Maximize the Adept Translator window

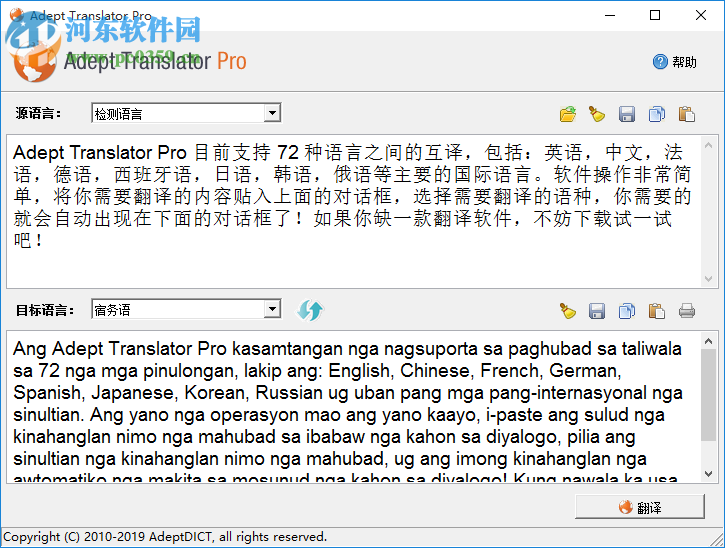[655, 15]
